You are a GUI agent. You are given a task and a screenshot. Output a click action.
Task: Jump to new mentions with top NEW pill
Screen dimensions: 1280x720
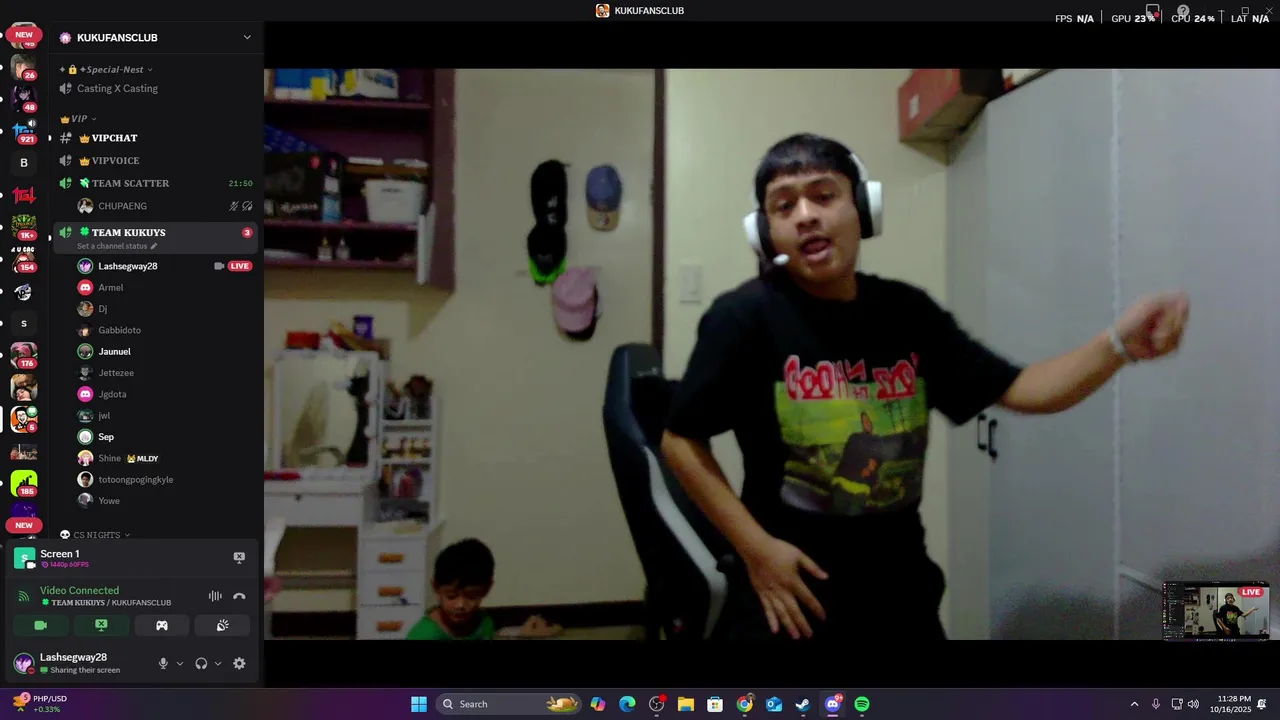click(24, 35)
